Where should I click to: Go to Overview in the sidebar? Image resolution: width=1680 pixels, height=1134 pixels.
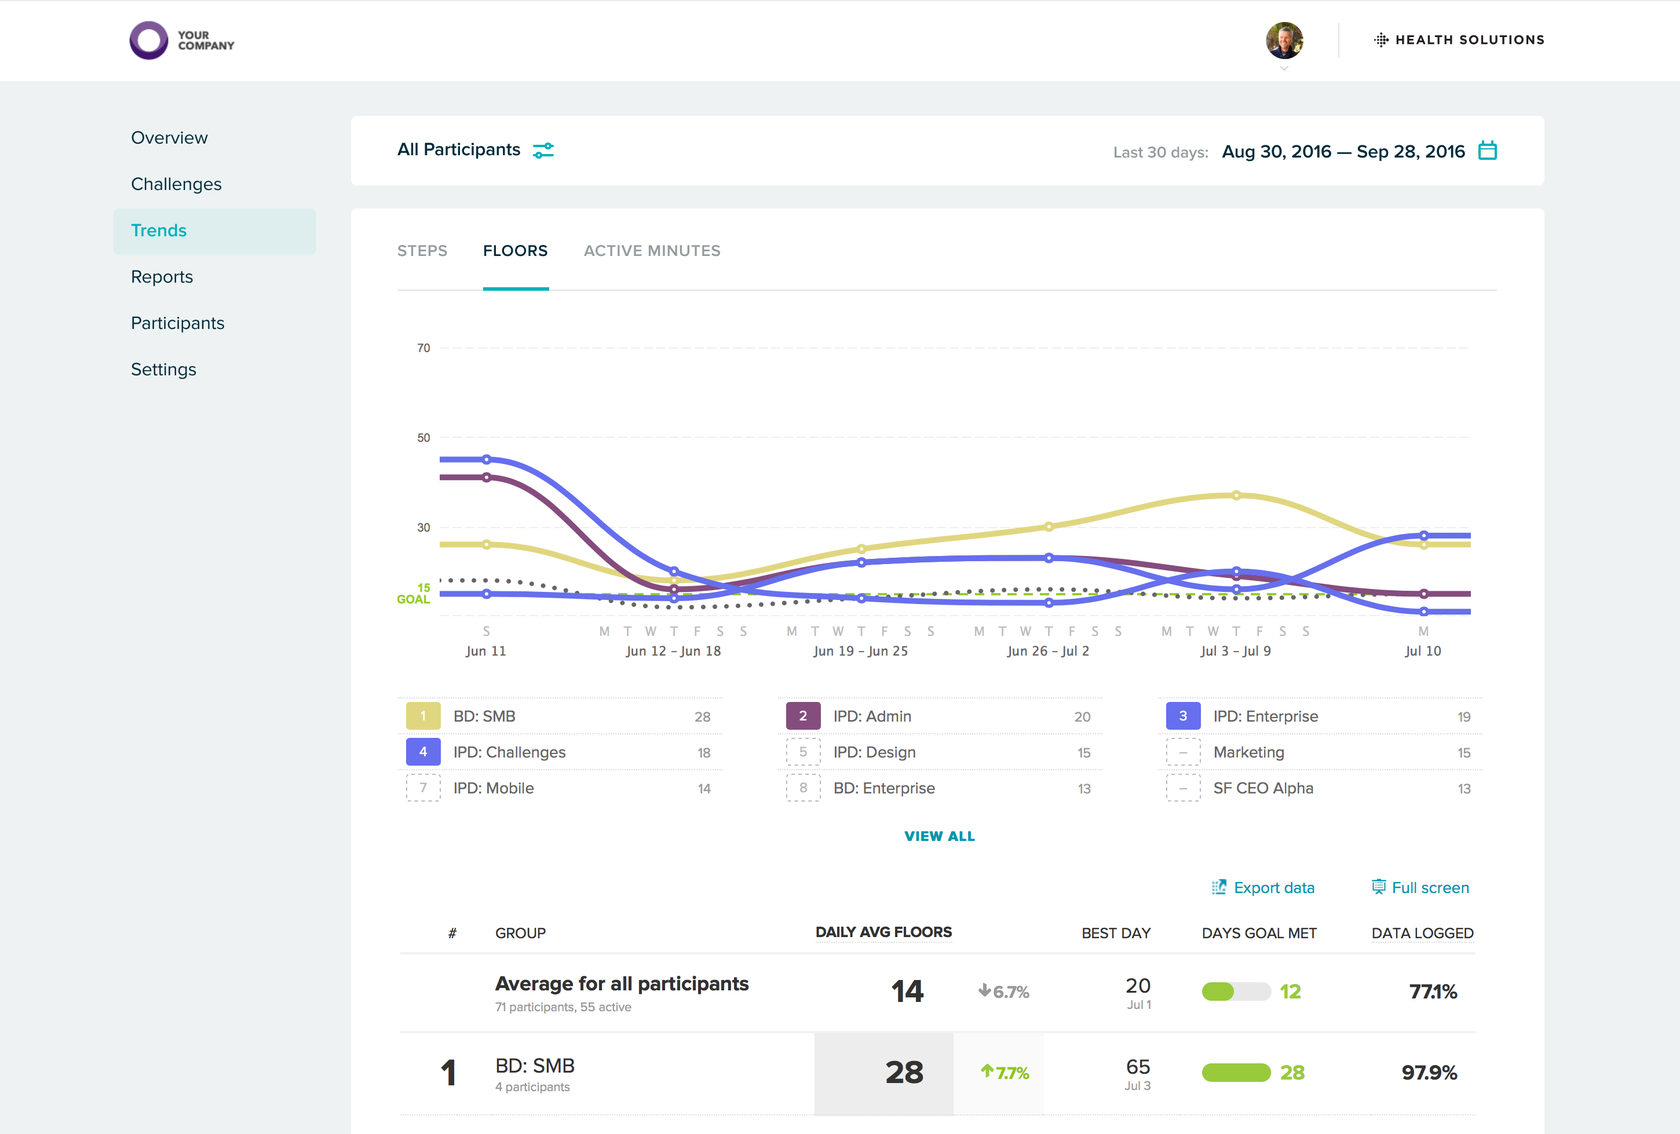(169, 138)
